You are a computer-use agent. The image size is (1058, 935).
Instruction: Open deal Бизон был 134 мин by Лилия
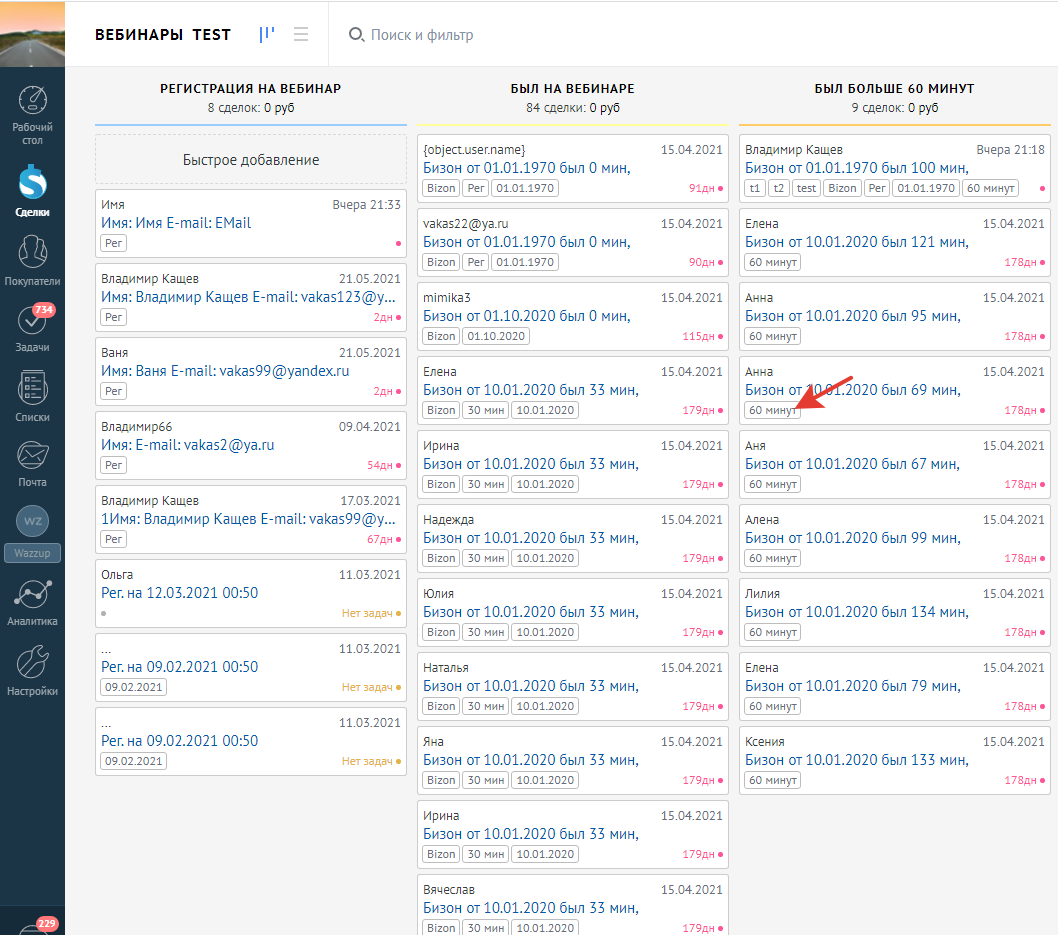click(x=856, y=612)
